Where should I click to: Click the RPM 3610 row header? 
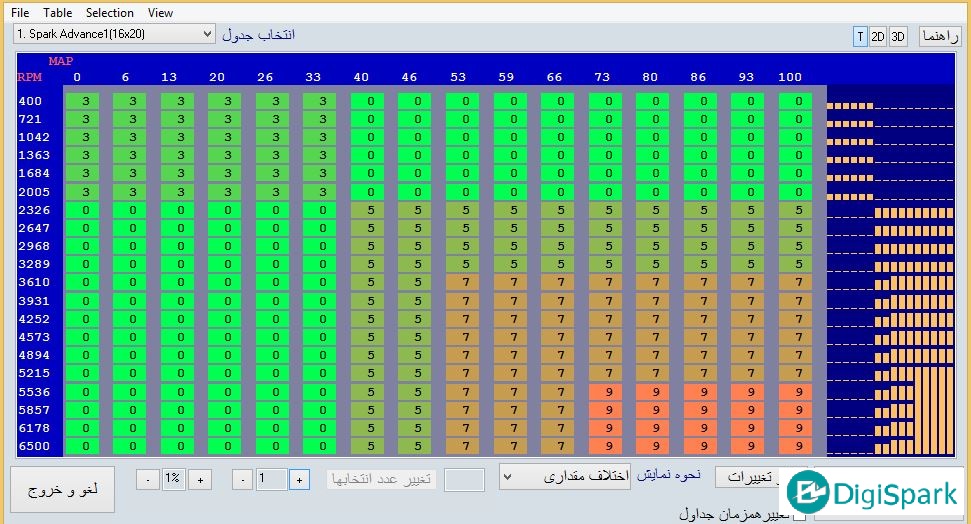pyautogui.click(x=34, y=282)
